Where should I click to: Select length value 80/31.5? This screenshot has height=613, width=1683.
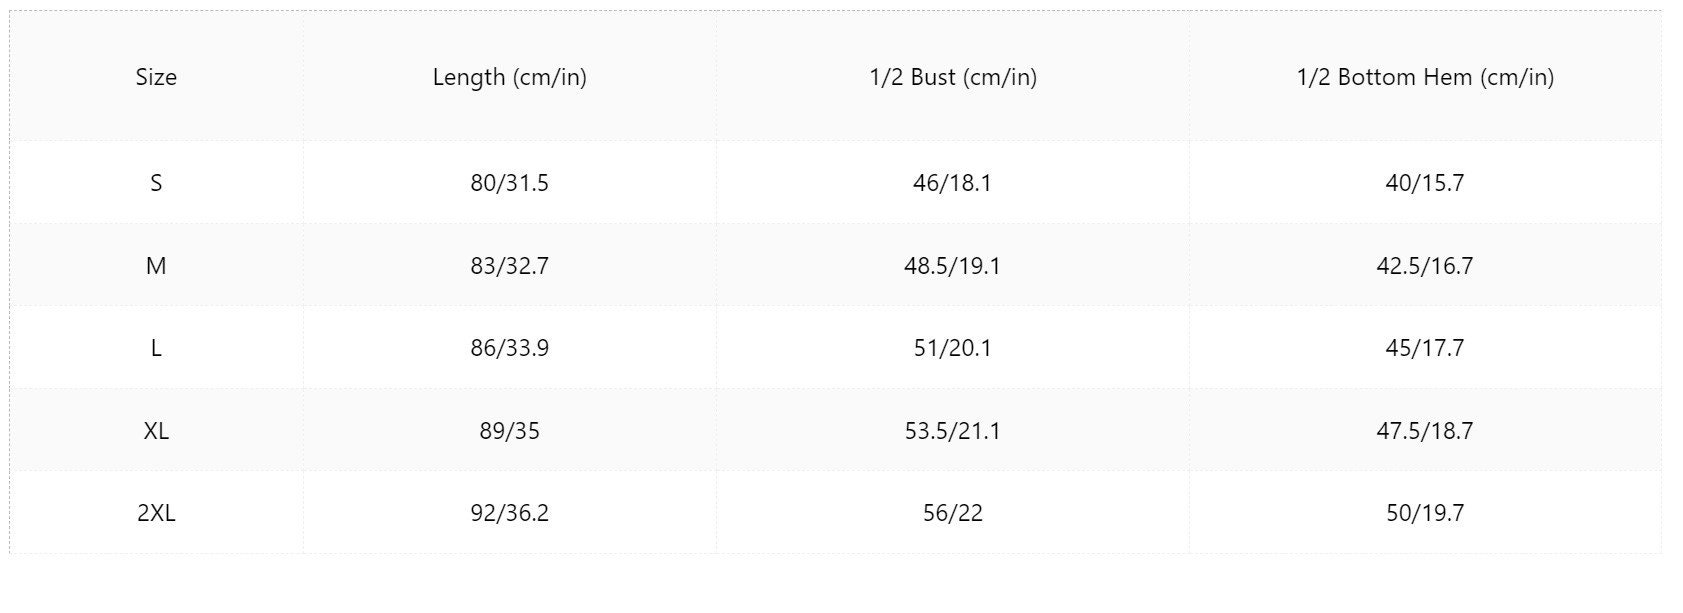point(510,183)
